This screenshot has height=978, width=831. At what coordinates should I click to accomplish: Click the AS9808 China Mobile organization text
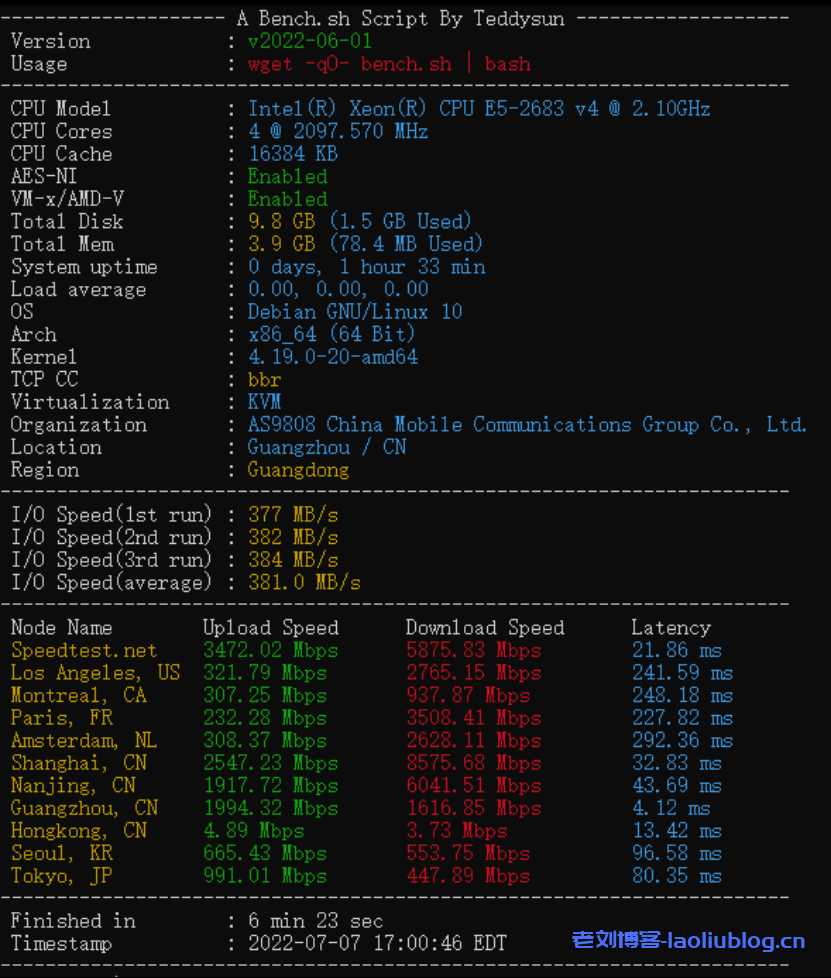527,425
